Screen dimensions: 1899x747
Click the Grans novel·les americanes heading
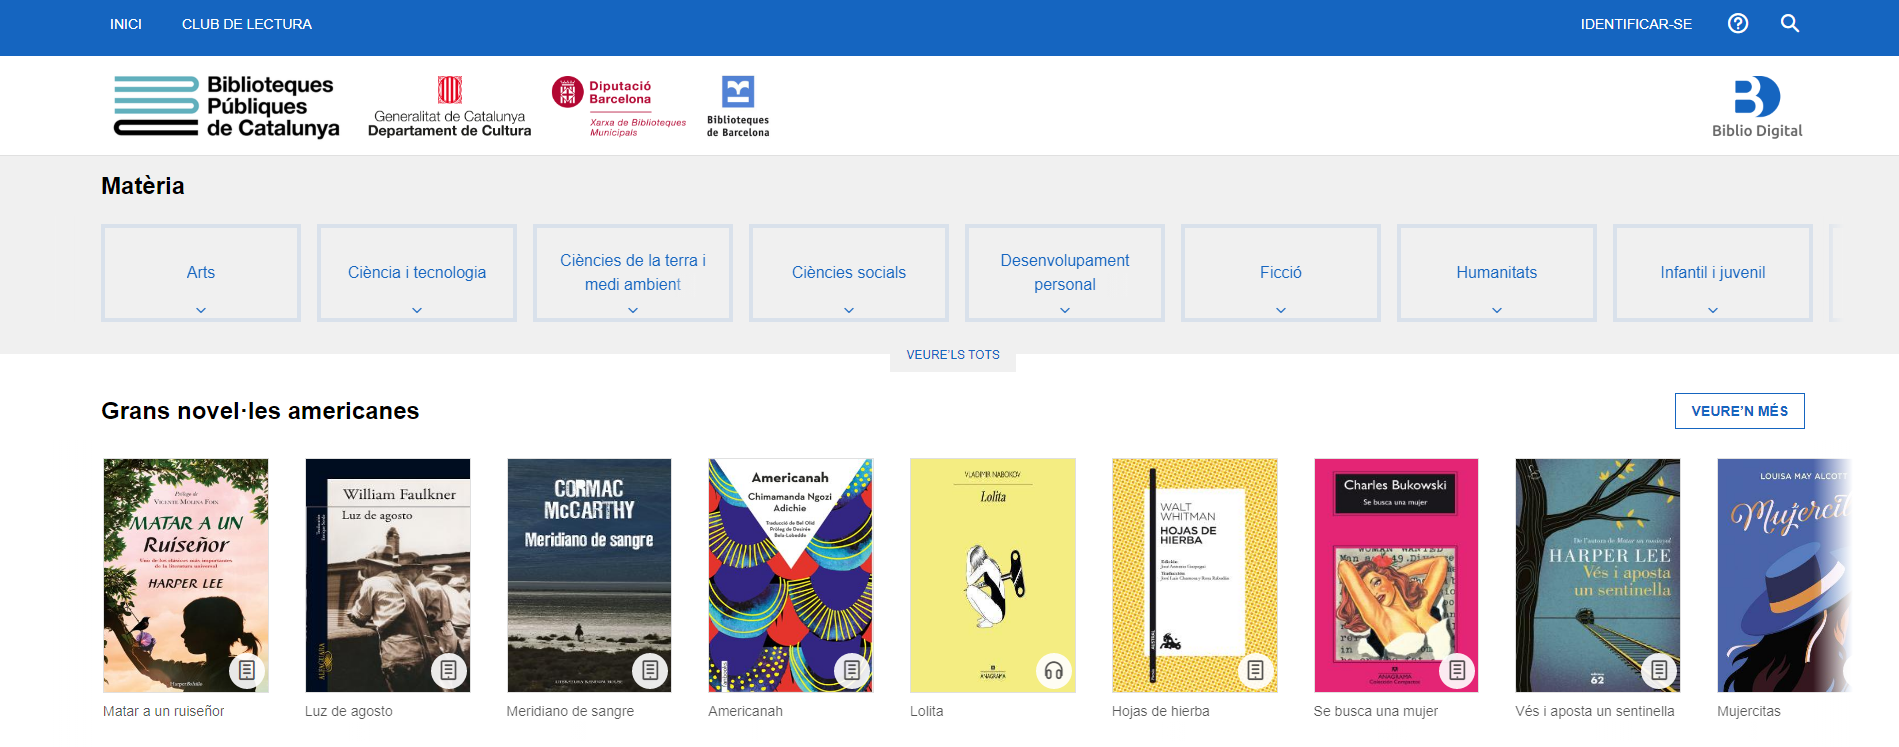click(x=260, y=411)
